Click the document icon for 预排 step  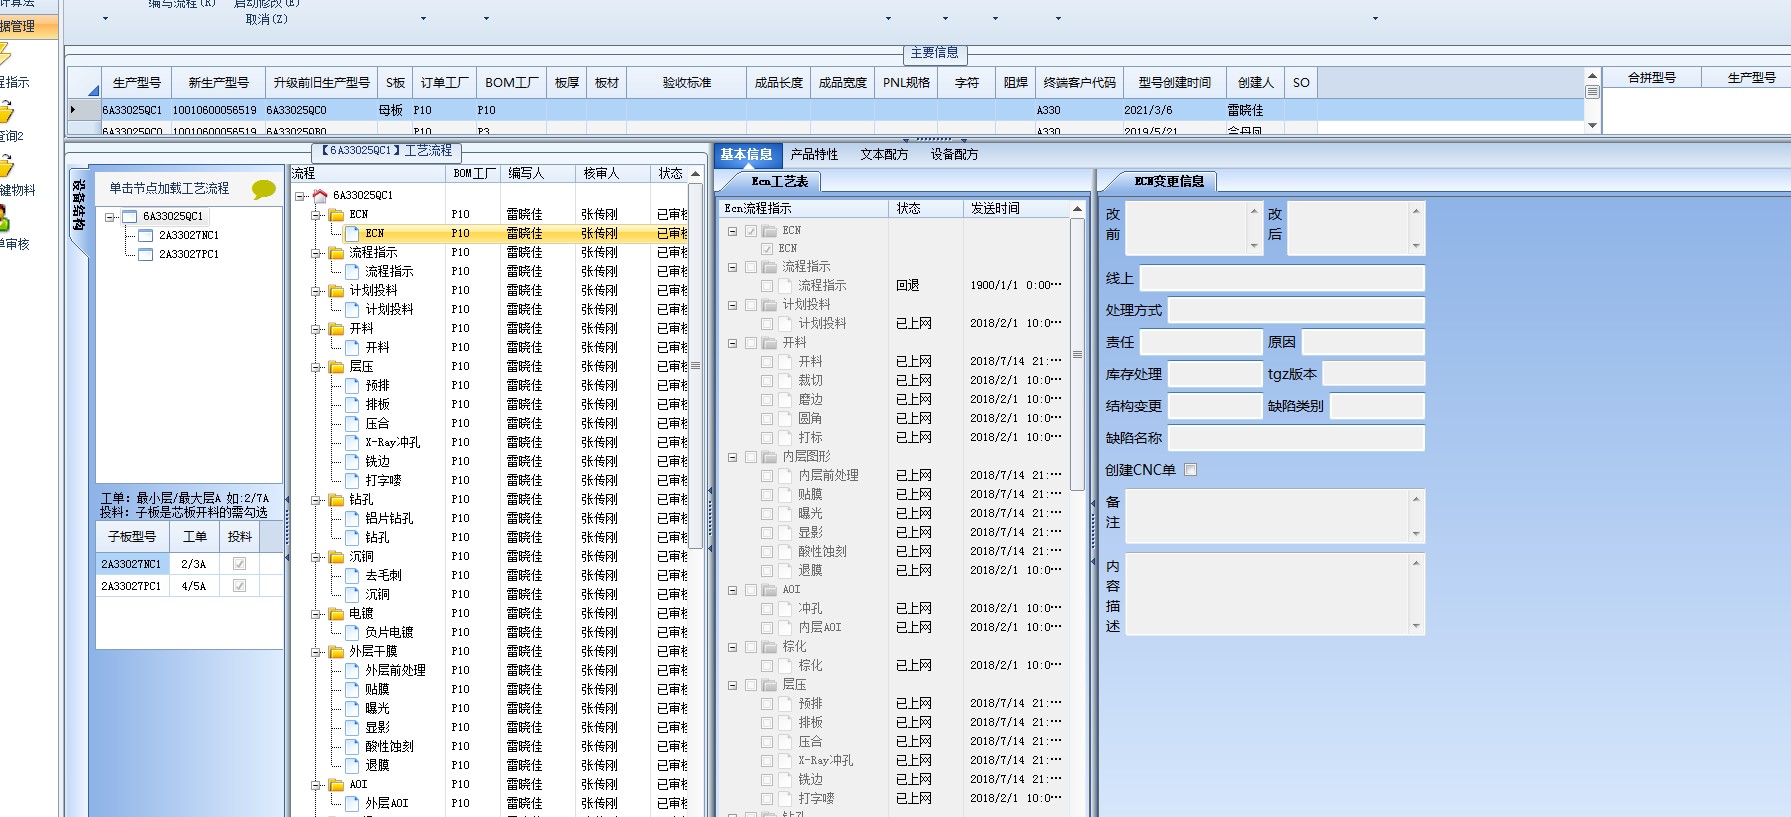tap(352, 385)
